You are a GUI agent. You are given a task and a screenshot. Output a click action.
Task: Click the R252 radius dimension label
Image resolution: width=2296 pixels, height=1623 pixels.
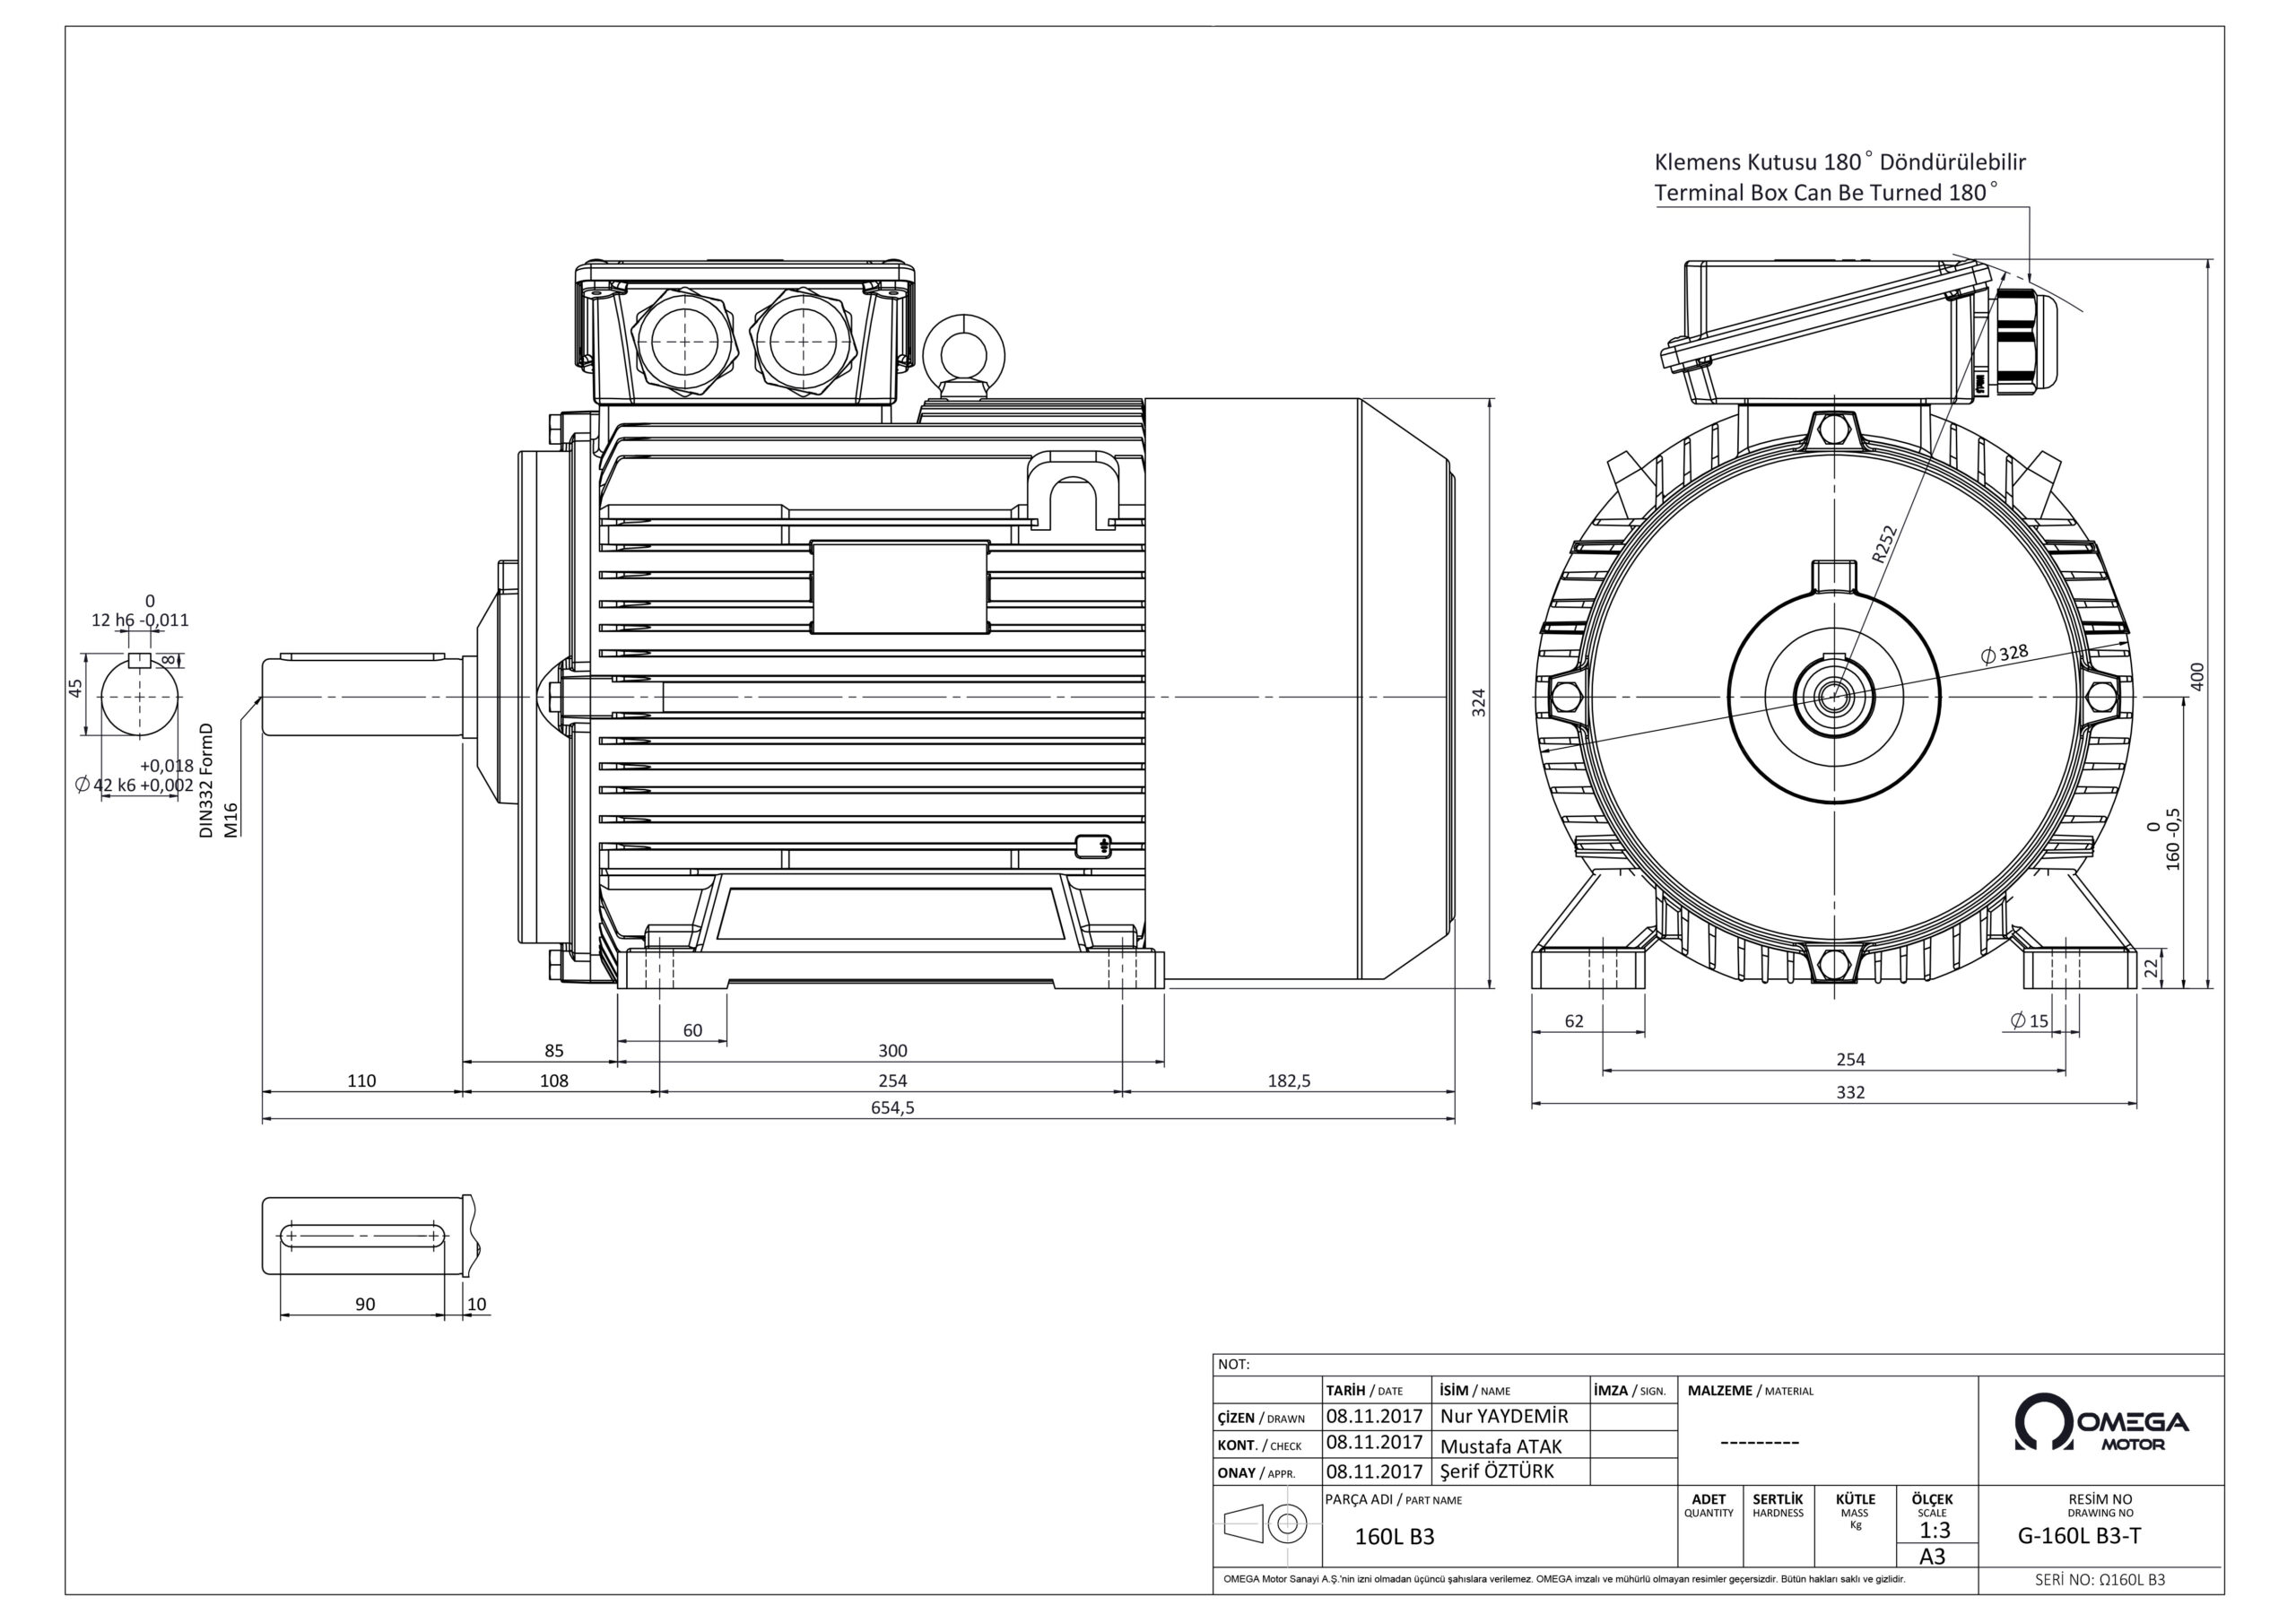pyautogui.click(x=1884, y=544)
